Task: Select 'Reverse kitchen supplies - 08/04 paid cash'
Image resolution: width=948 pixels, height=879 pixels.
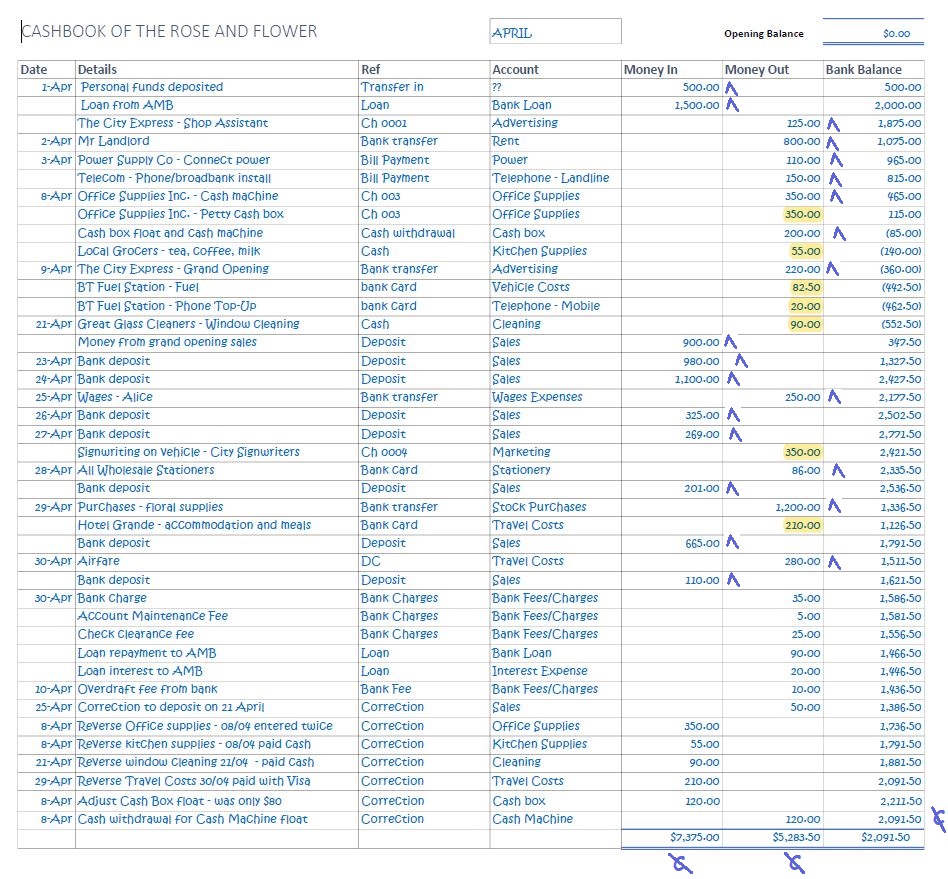Action: pyautogui.click(x=194, y=745)
